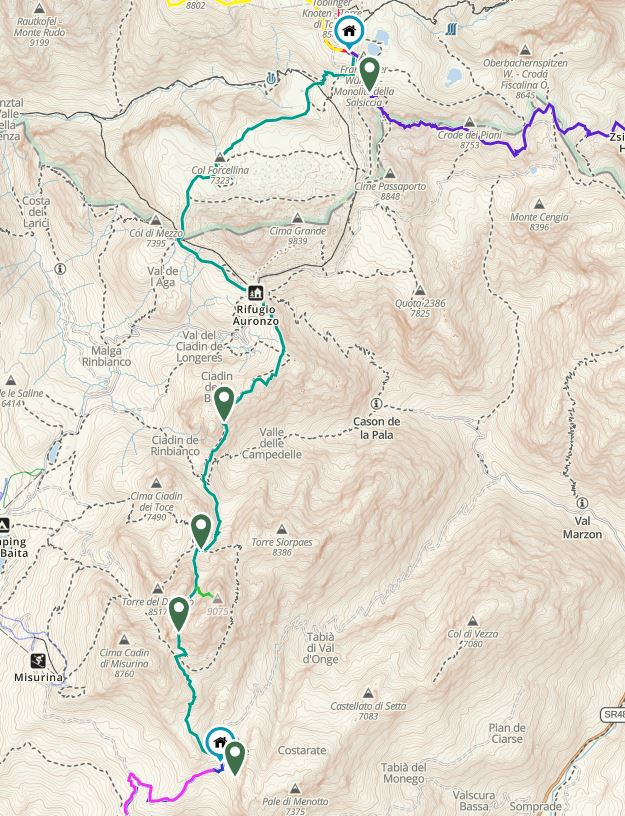Select the Torre Siorpaes peak triangle
Screen dimensions: 625x816
coord(282,530)
